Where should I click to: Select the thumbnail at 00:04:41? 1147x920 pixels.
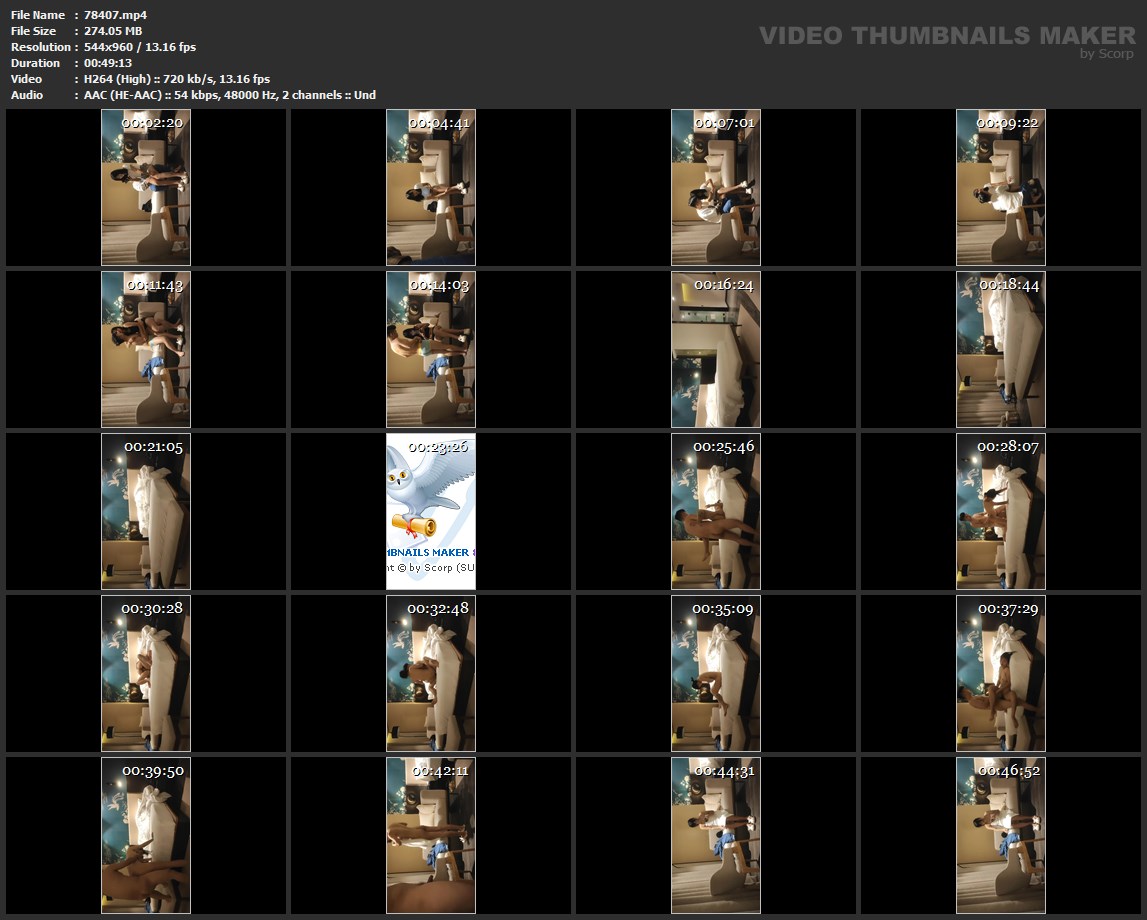(431, 187)
